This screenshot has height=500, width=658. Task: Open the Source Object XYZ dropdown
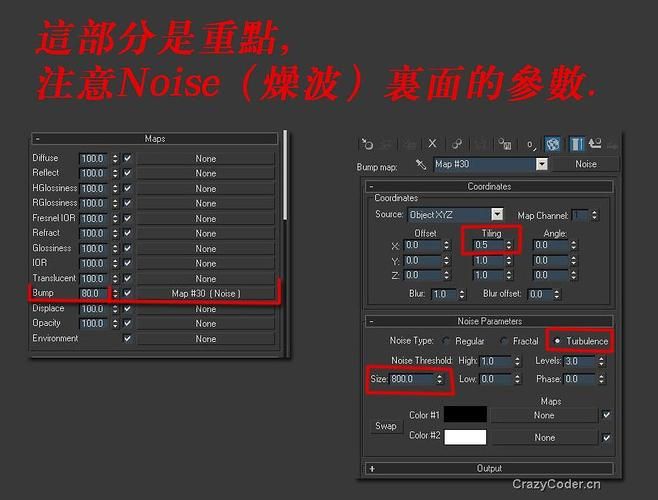(x=497, y=215)
